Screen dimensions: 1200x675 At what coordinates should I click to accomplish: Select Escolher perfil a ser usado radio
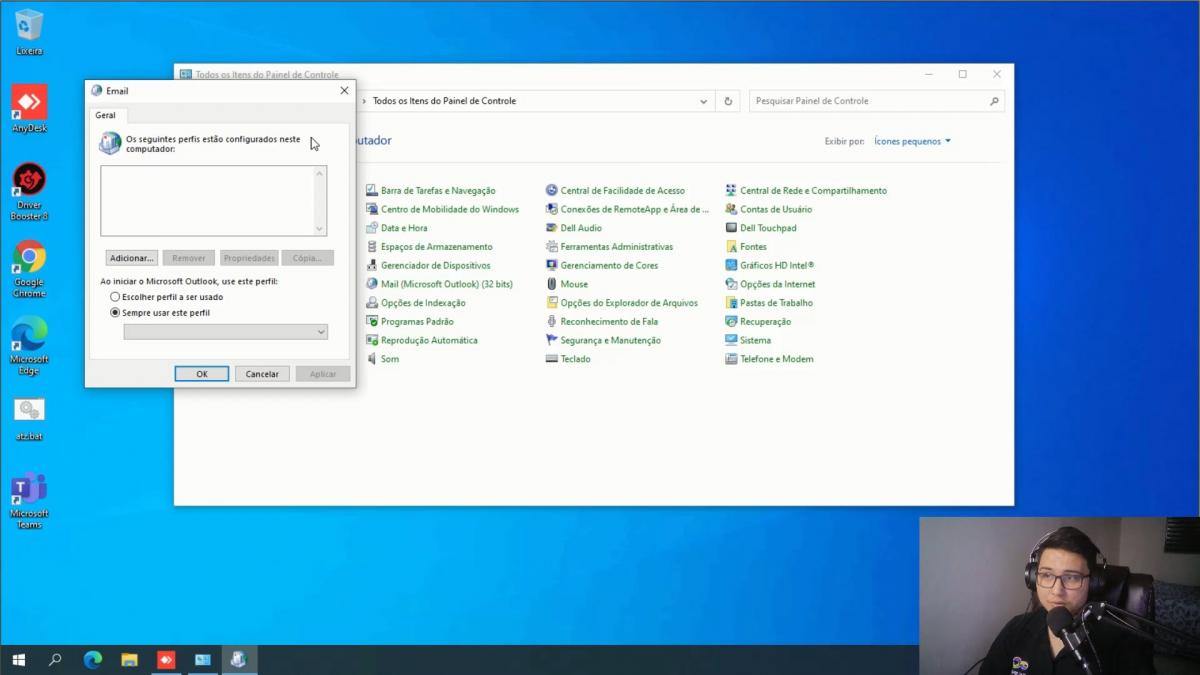(x=115, y=297)
